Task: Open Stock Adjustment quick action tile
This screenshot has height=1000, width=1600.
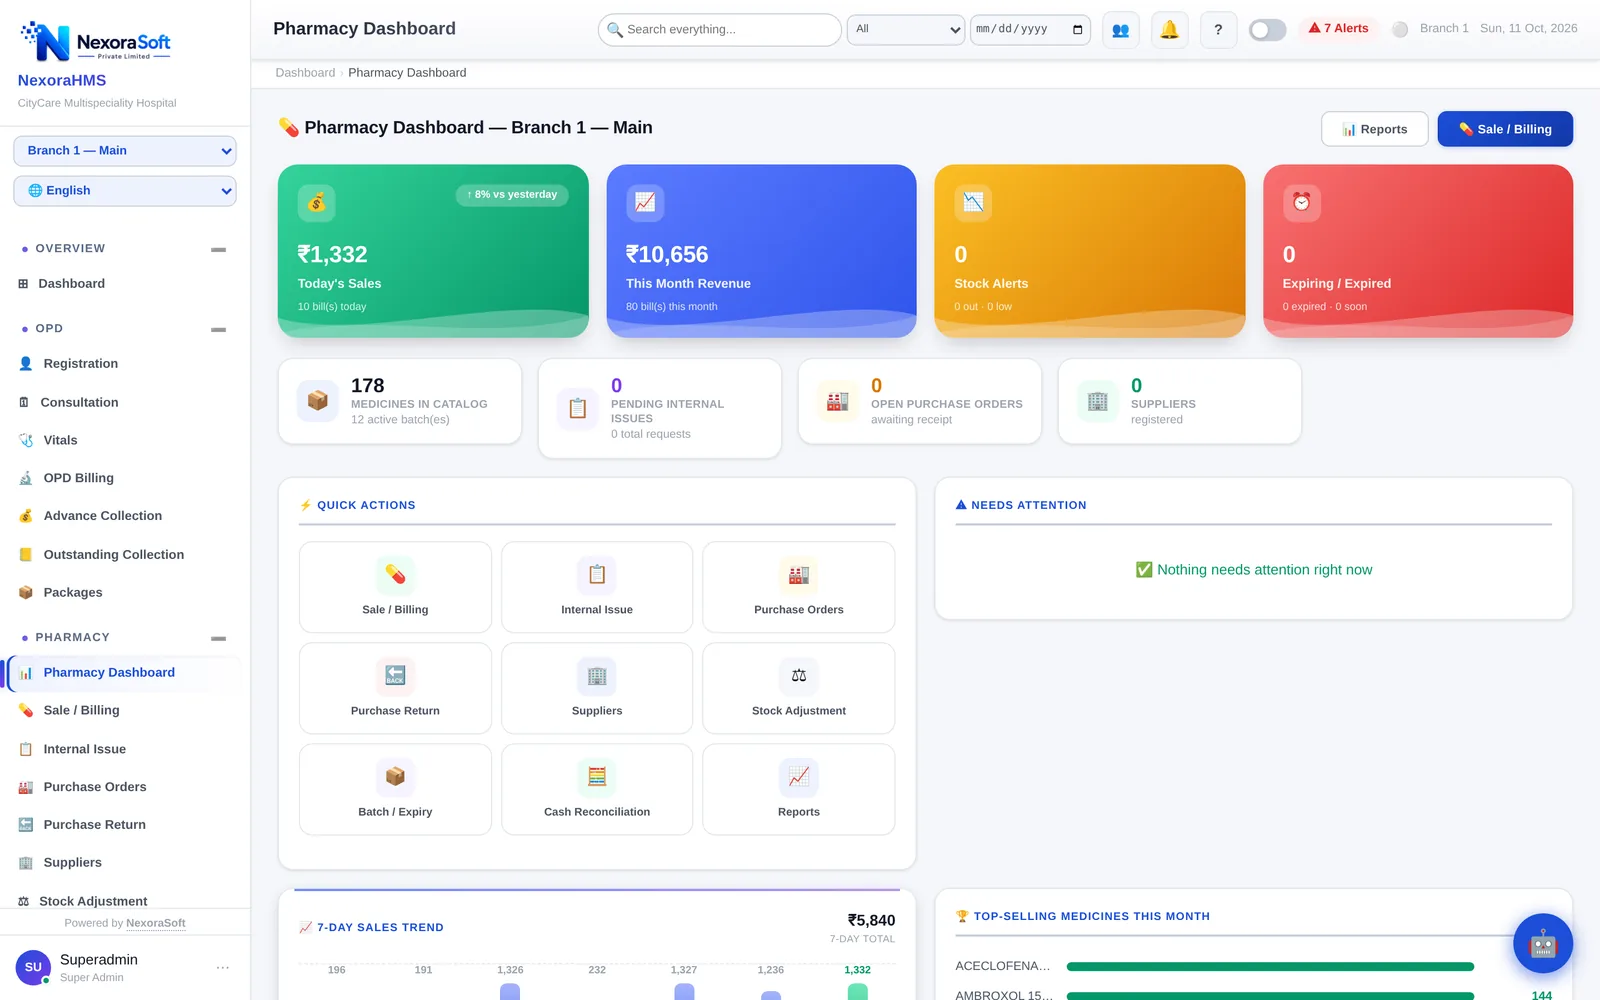Action: tap(799, 688)
